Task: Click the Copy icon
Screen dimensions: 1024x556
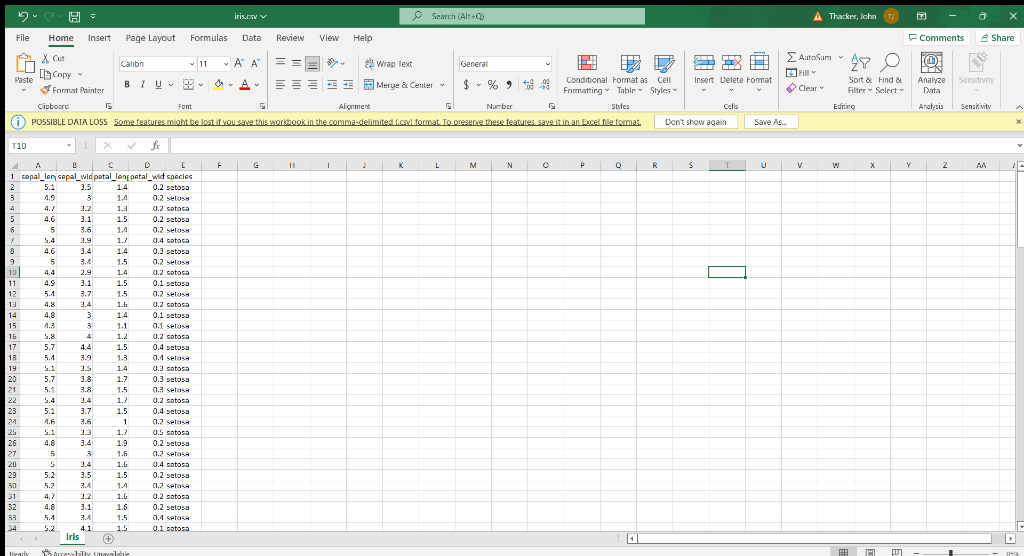Action: coord(46,74)
